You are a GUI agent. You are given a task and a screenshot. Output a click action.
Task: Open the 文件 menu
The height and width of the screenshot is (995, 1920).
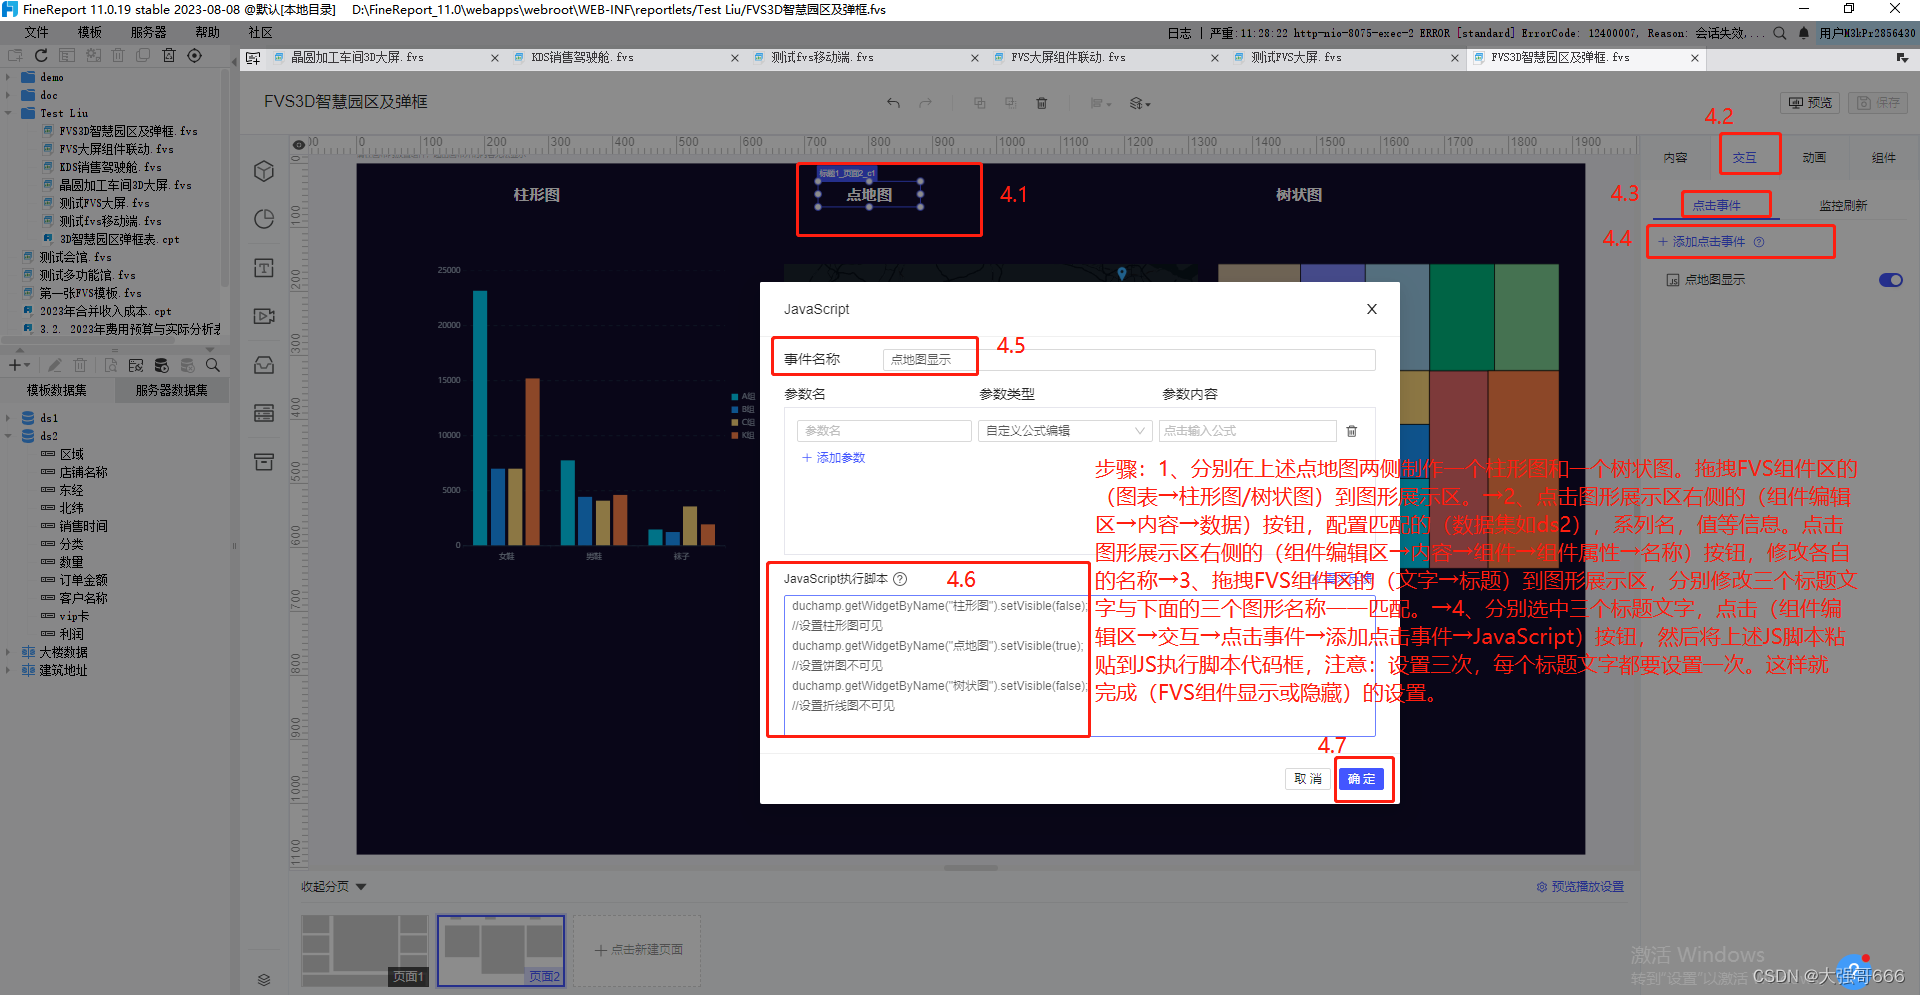pos(37,33)
